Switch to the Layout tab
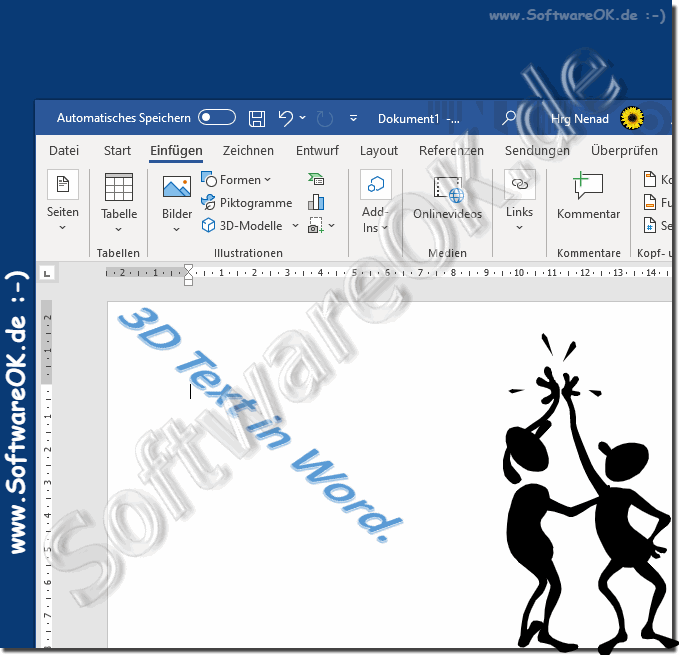The height and width of the screenshot is (655, 679). click(x=379, y=151)
